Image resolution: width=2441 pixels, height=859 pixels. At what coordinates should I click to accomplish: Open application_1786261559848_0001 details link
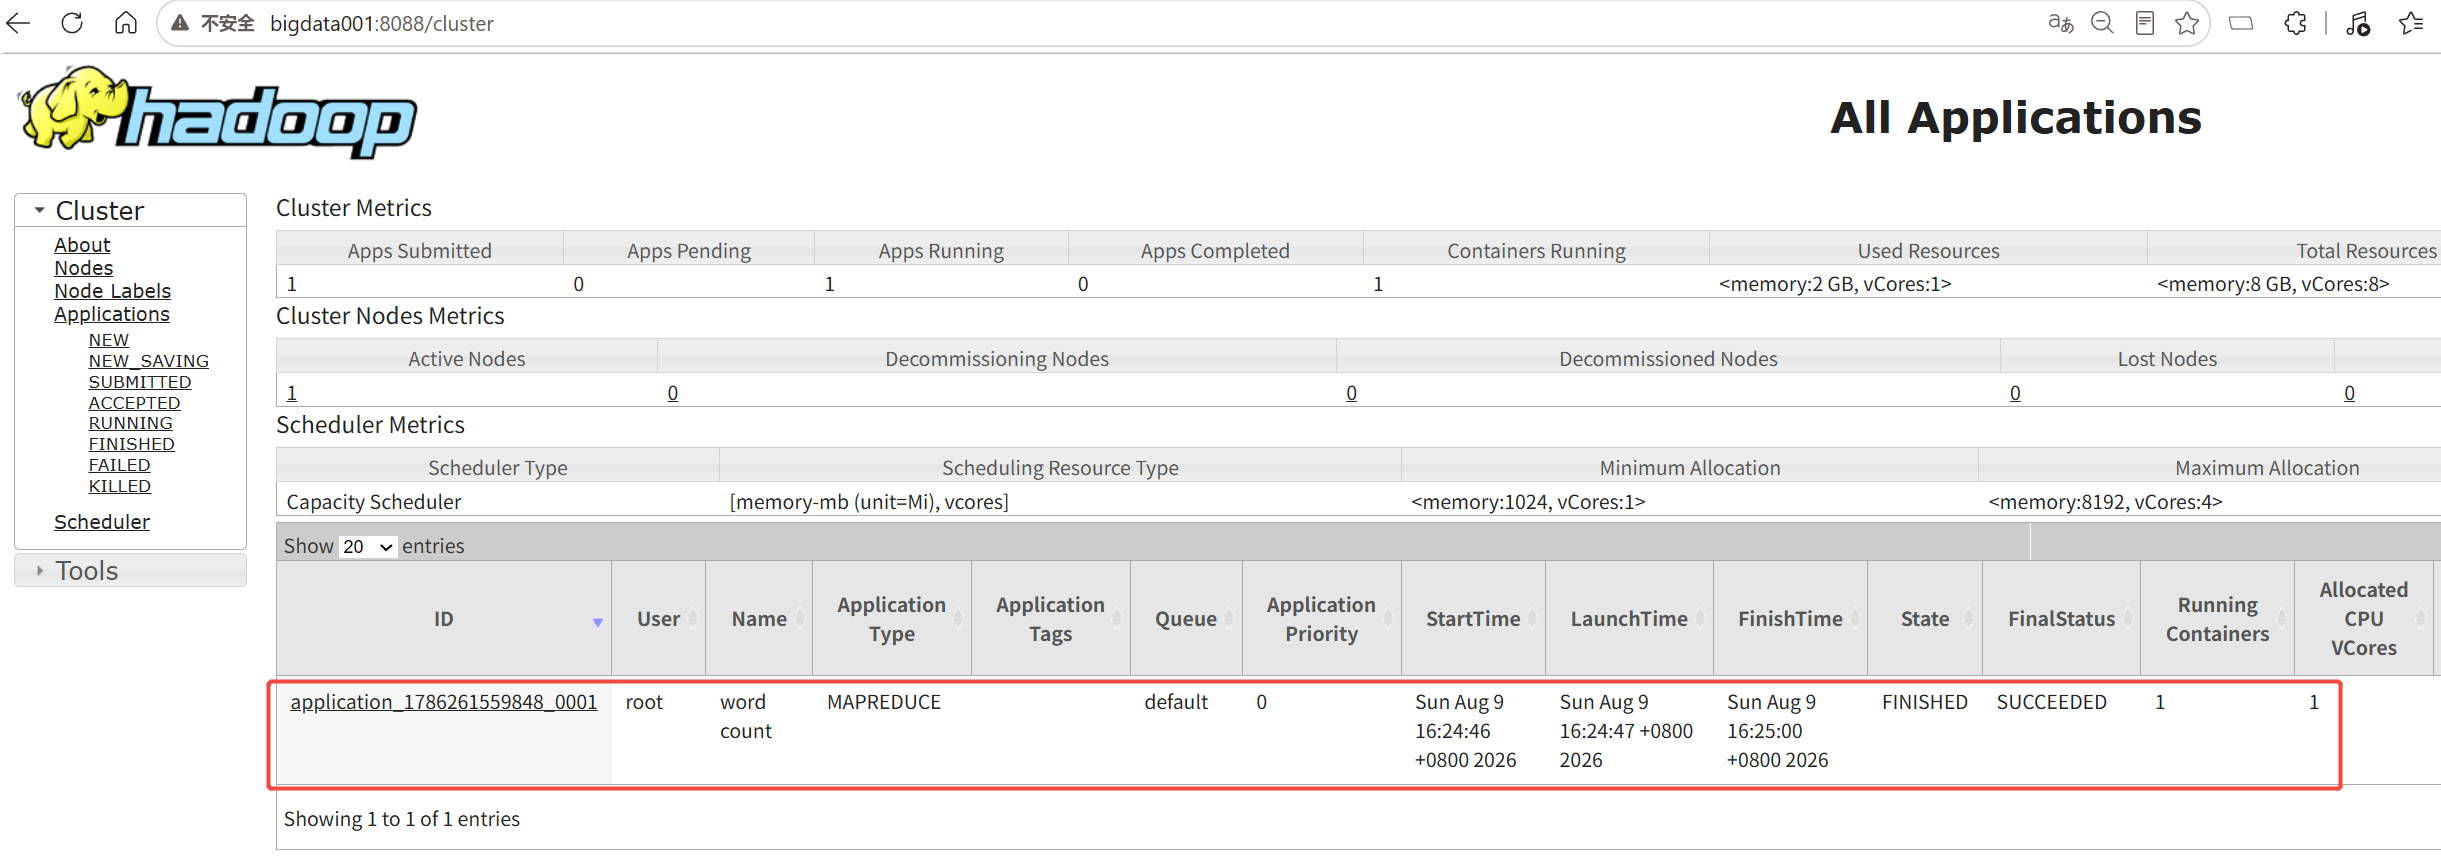pos(444,702)
